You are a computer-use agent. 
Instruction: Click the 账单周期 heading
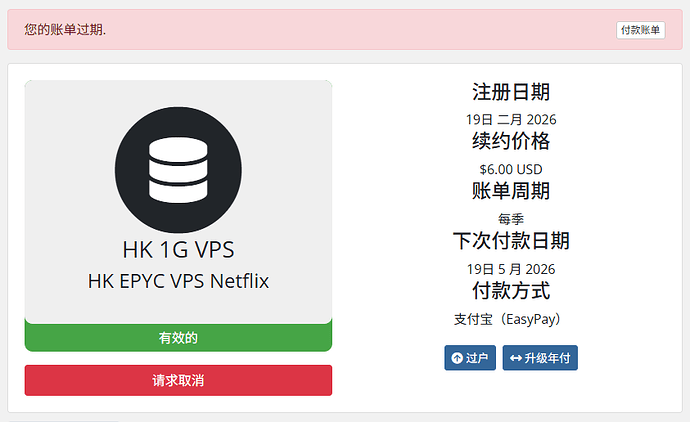(x=511, y=191)
